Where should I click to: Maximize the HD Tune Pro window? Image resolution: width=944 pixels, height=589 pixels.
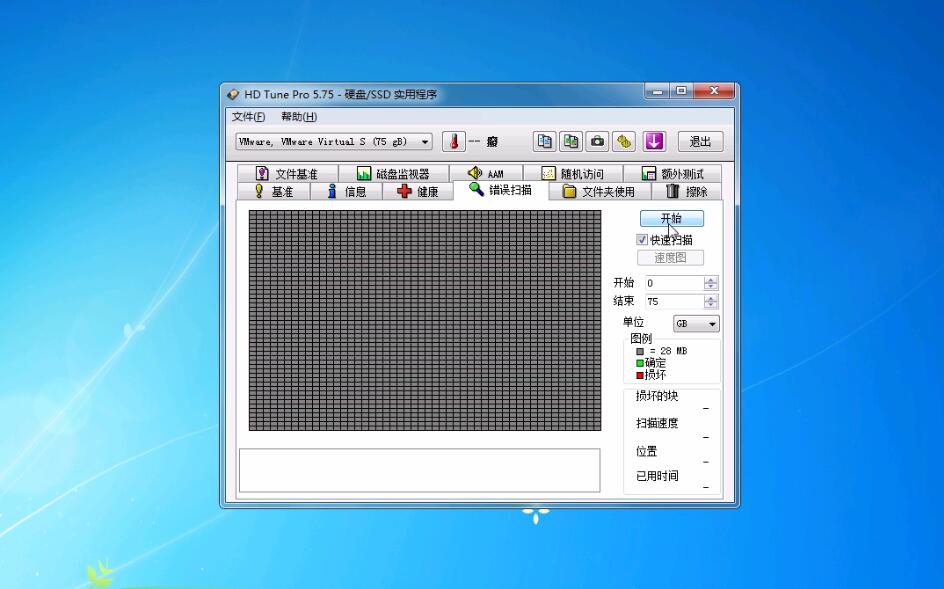682,91
